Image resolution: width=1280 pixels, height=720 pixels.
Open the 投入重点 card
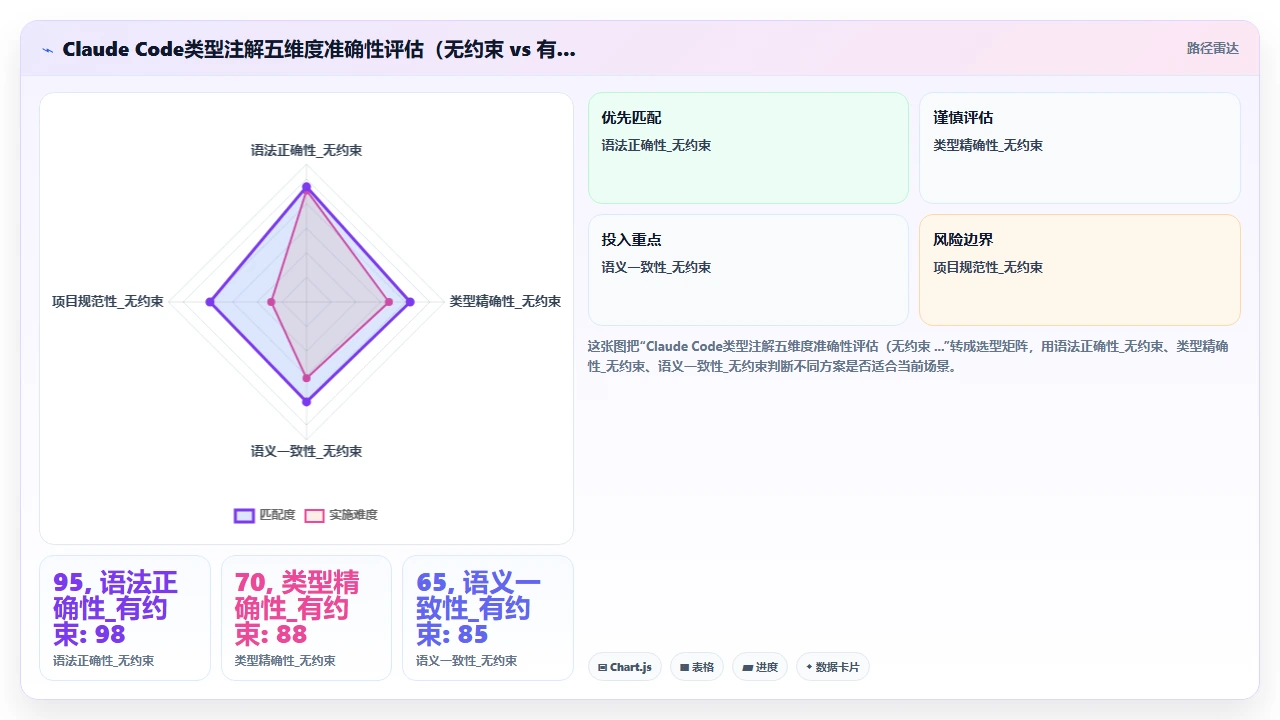click(748, 270)
